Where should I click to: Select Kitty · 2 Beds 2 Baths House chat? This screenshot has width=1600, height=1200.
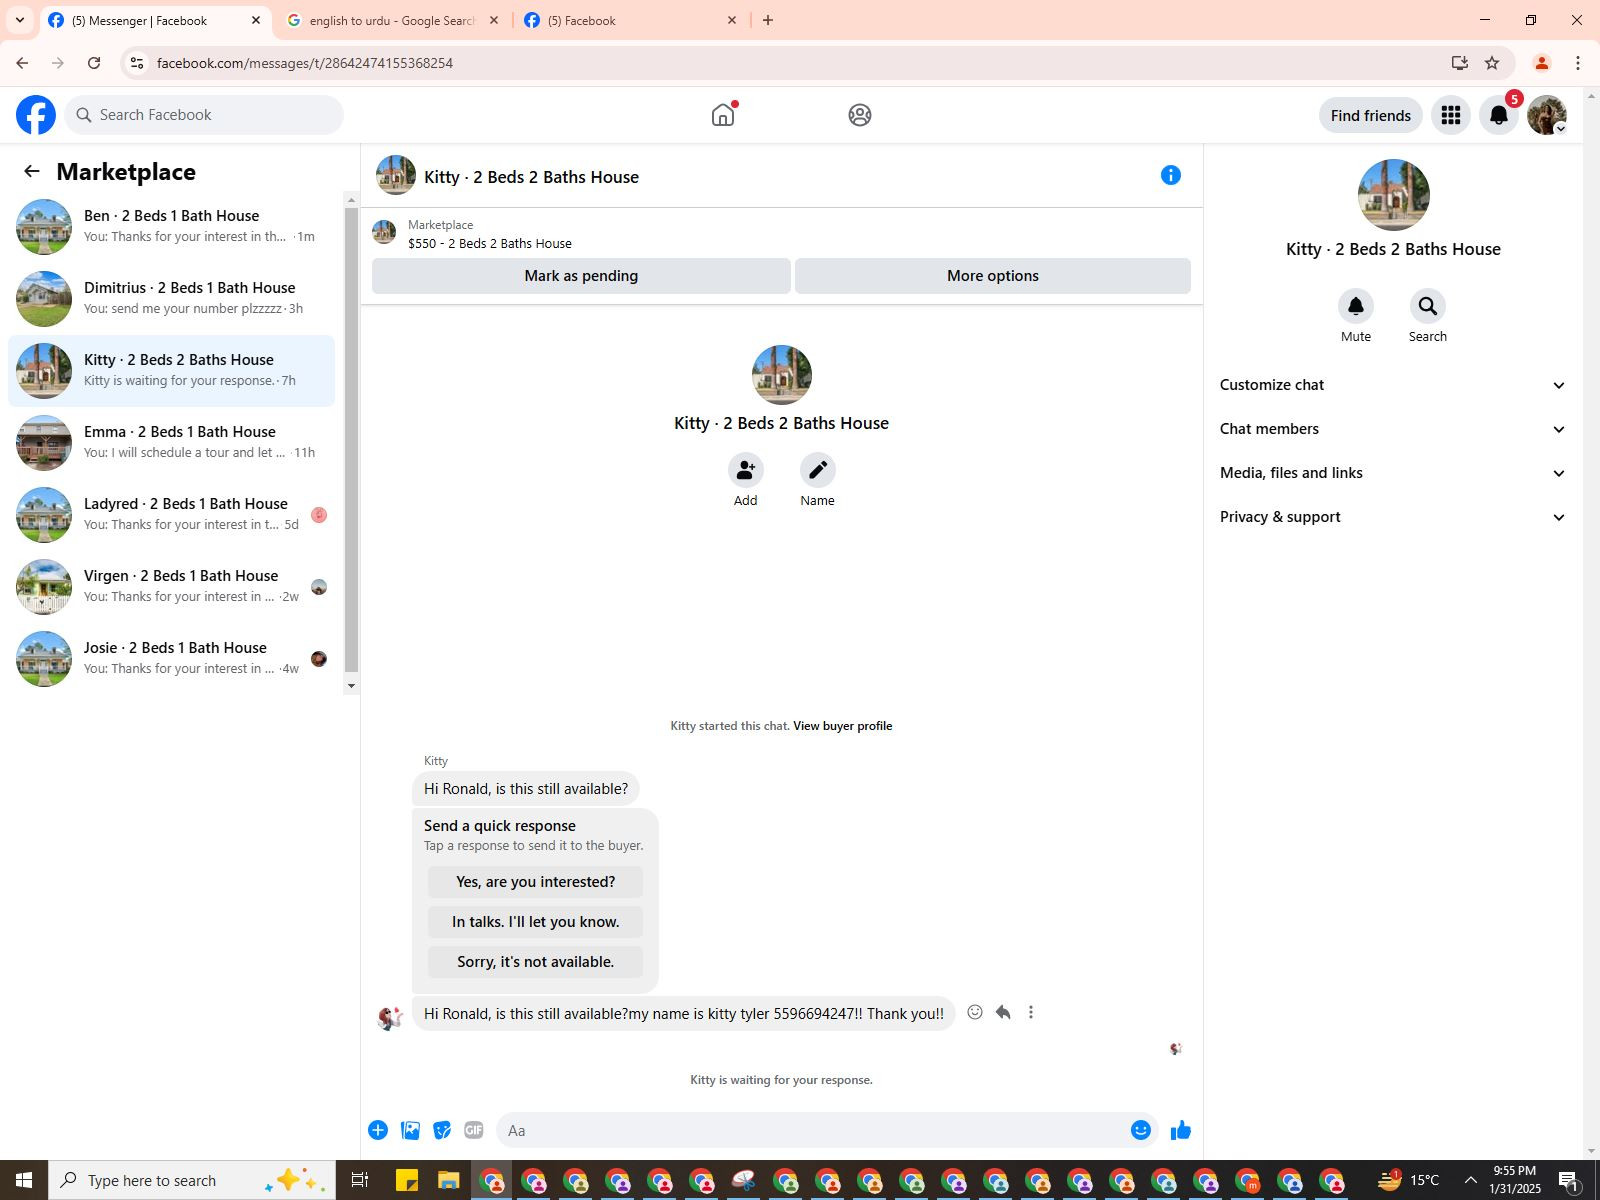click(x=172, y=371)
